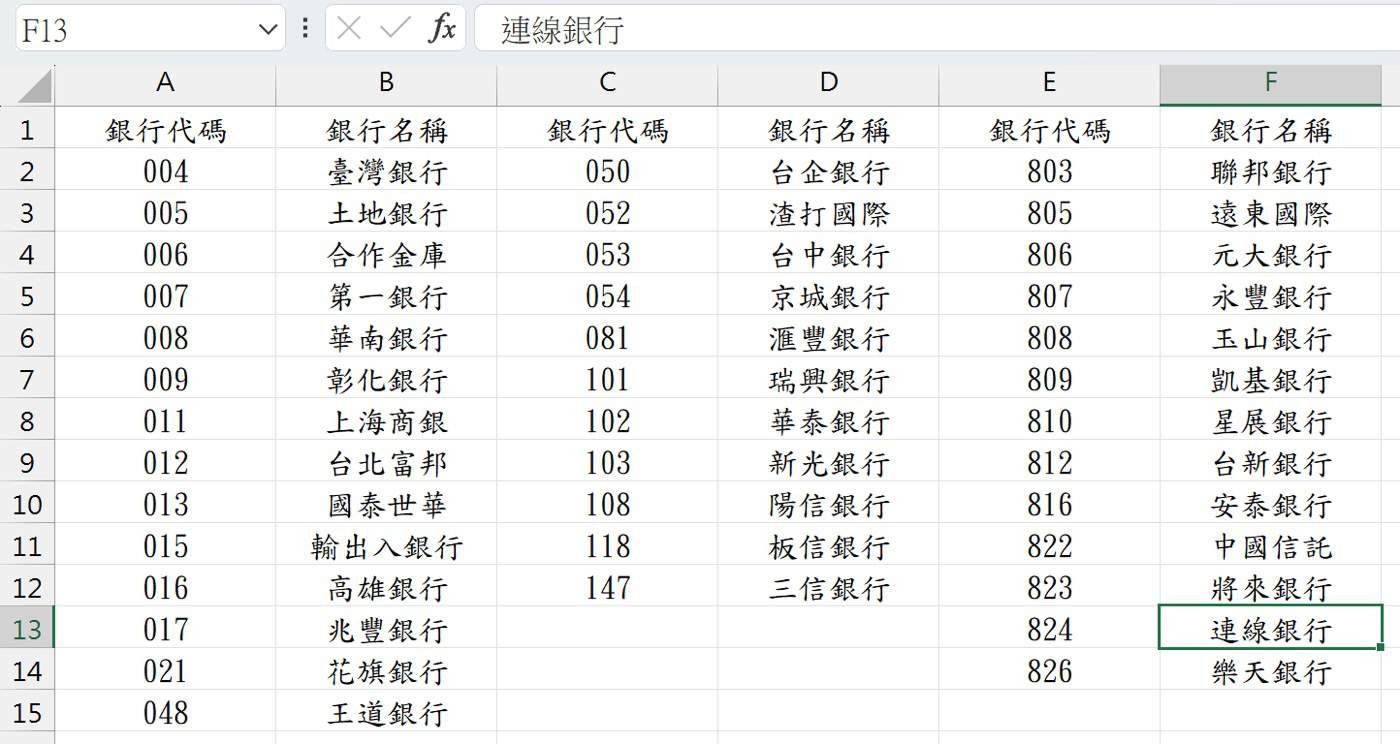
Task: Click cell with 永豐銀行
Action: [x=1270, y=296]
